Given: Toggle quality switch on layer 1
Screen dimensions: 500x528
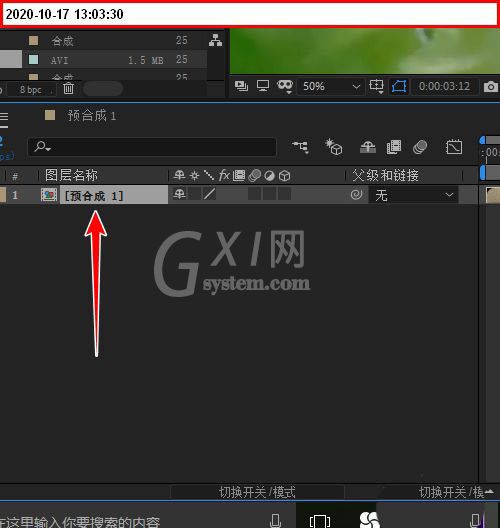Looking at the screenshot, I should tap(209, 194).
